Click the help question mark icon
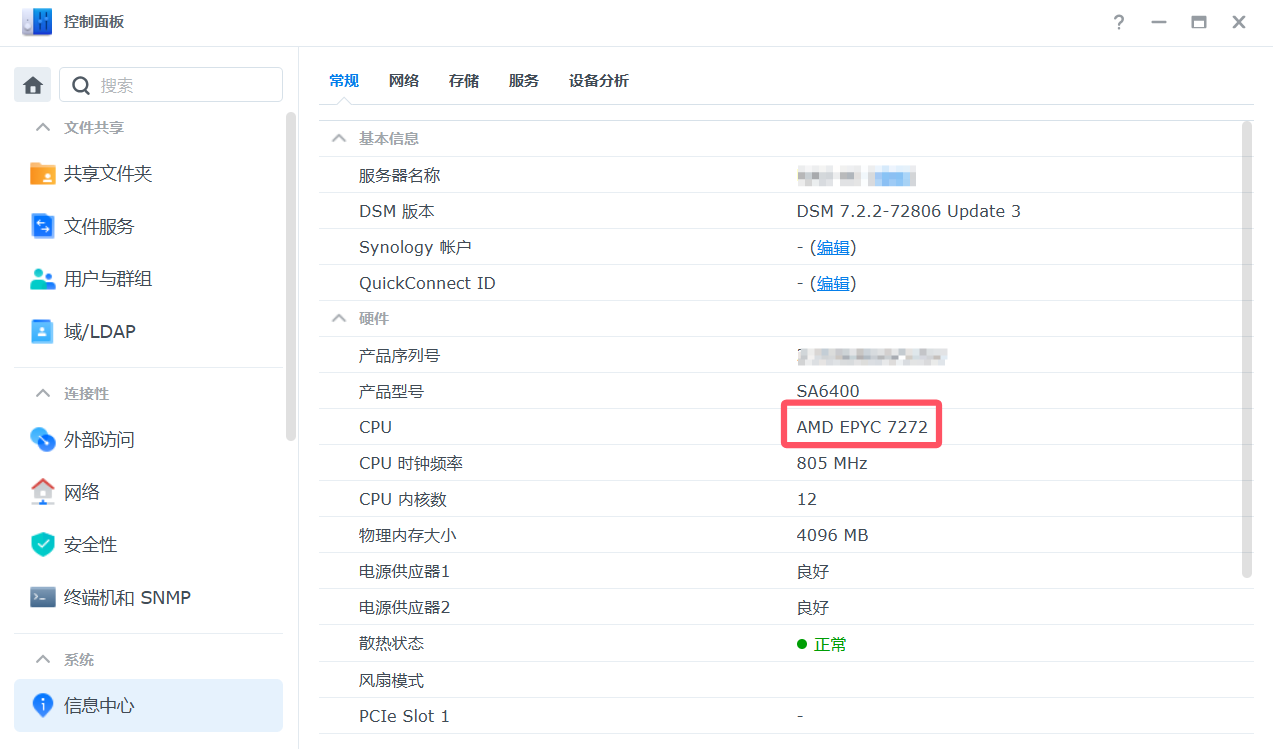The image size is (1273, 749). pos(1119,22)
